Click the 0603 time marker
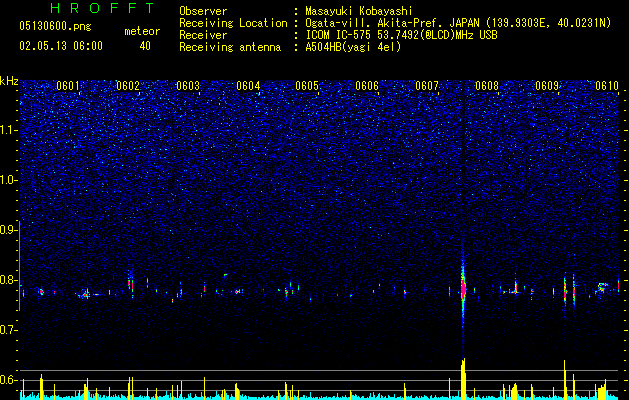629x400 pixels. pyautogui.click(x=188, y=86)
